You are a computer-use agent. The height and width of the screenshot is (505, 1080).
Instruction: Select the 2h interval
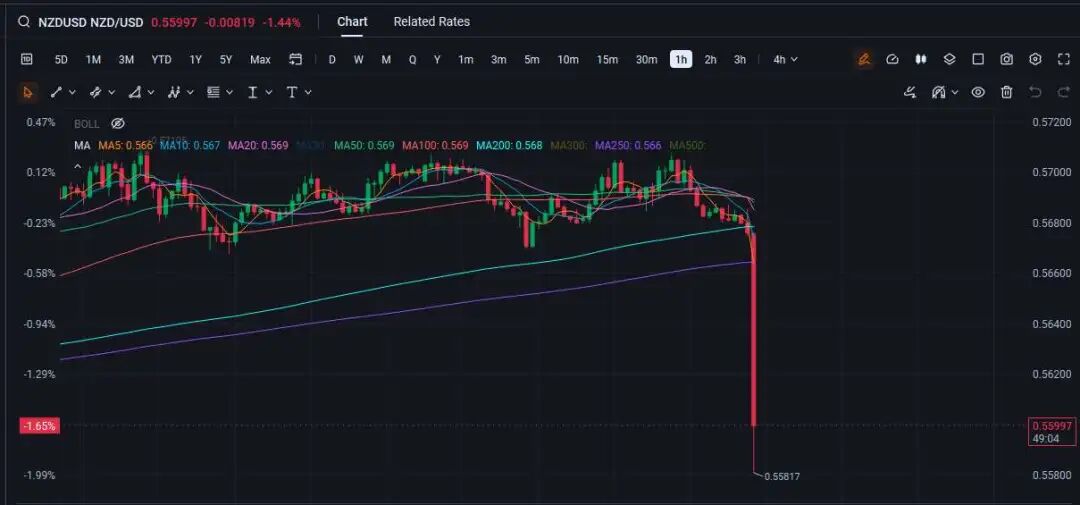click(x=710, y=59)
